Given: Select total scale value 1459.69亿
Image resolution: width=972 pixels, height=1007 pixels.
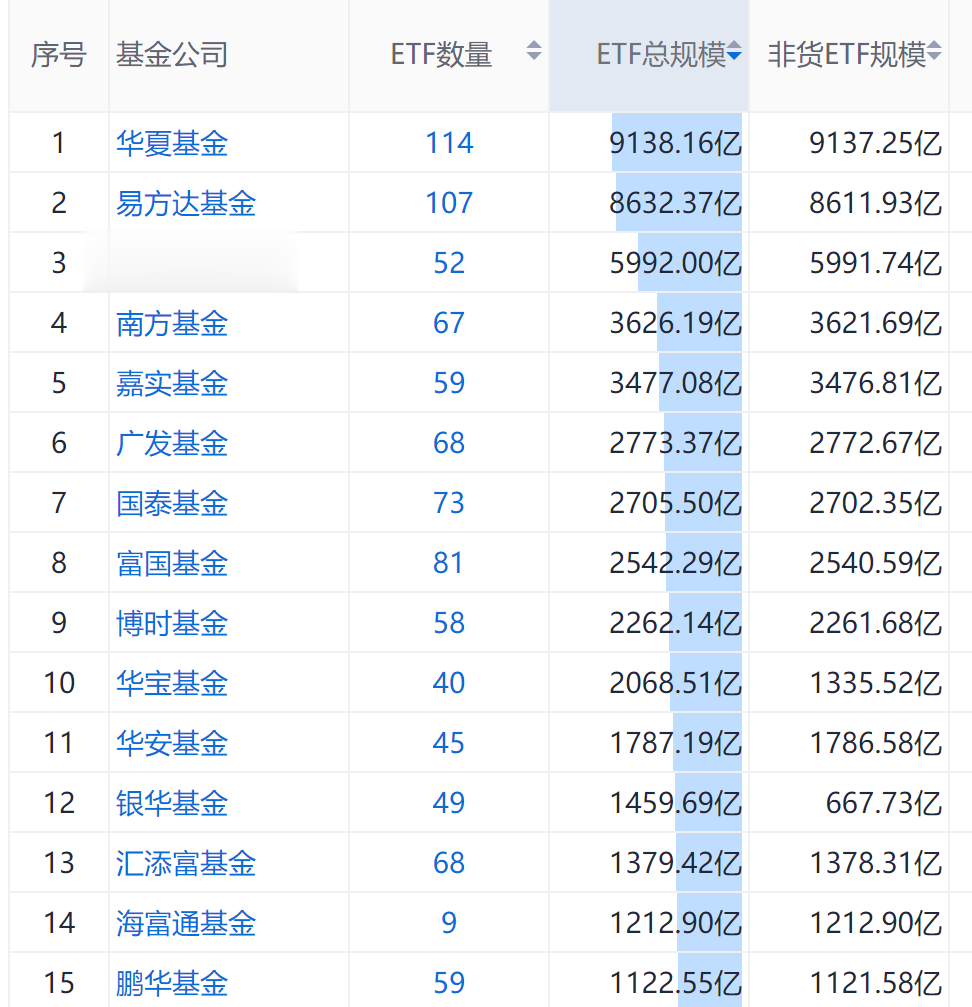Looking at the screenshot, I should point(675,803).
